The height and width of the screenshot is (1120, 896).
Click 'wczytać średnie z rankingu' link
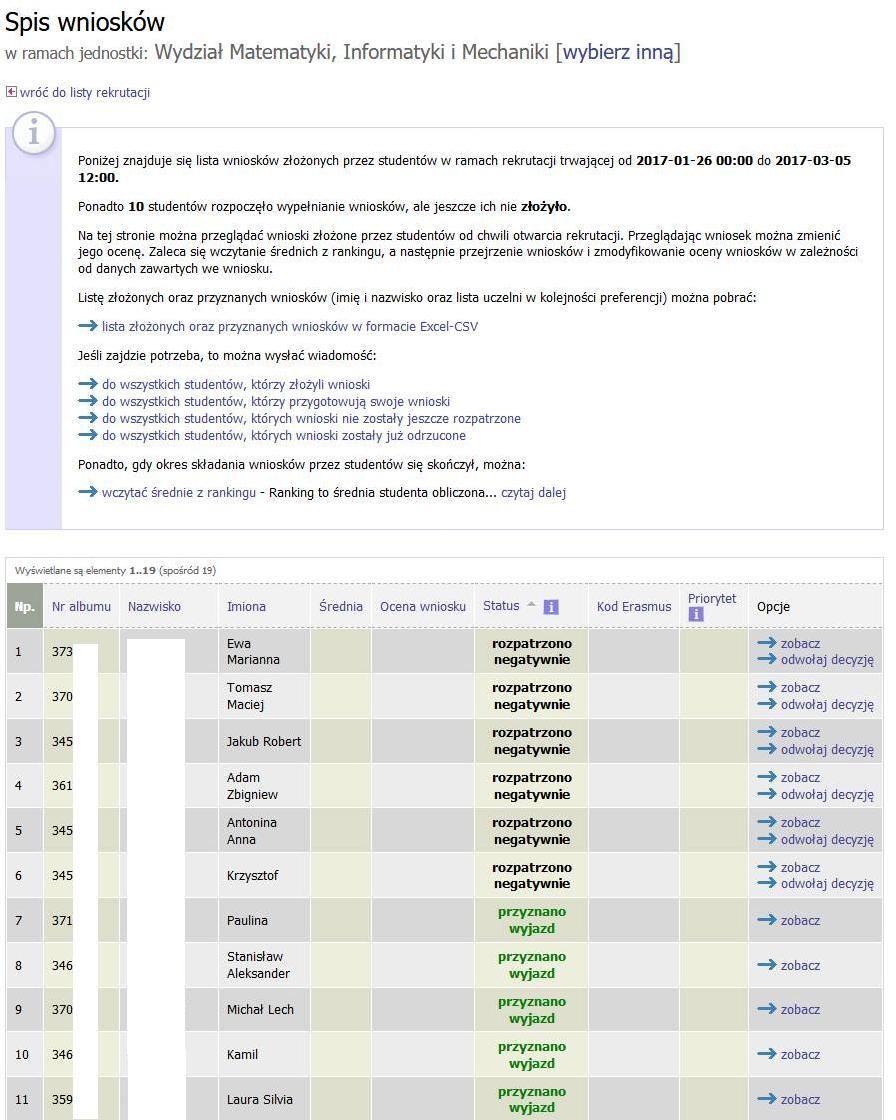point(179,492)
